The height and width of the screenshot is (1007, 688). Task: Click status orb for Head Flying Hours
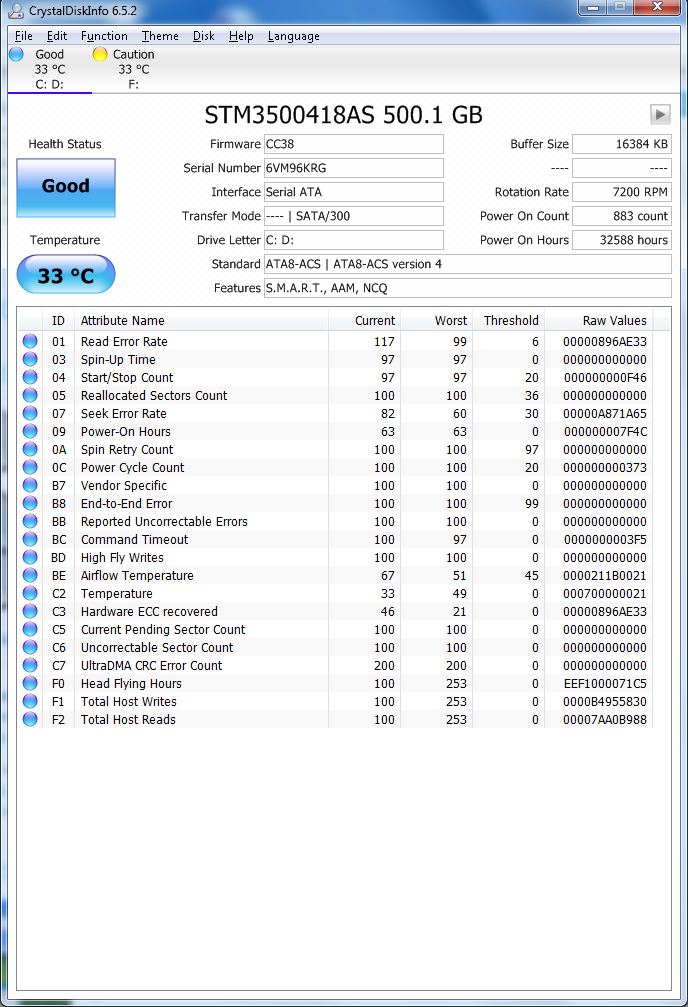pos(30,683)
